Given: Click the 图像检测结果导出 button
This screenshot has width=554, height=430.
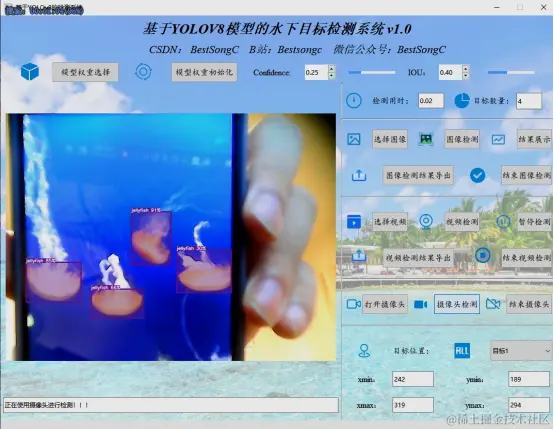Looking at the screenshot, I should click(418, 175).
